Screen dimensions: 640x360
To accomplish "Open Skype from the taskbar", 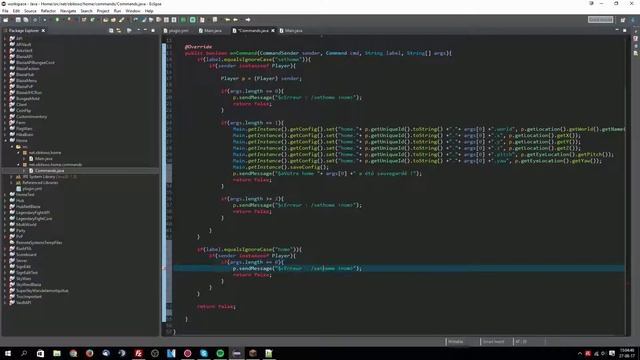I will pyautogui.click(x=204, y=353).
